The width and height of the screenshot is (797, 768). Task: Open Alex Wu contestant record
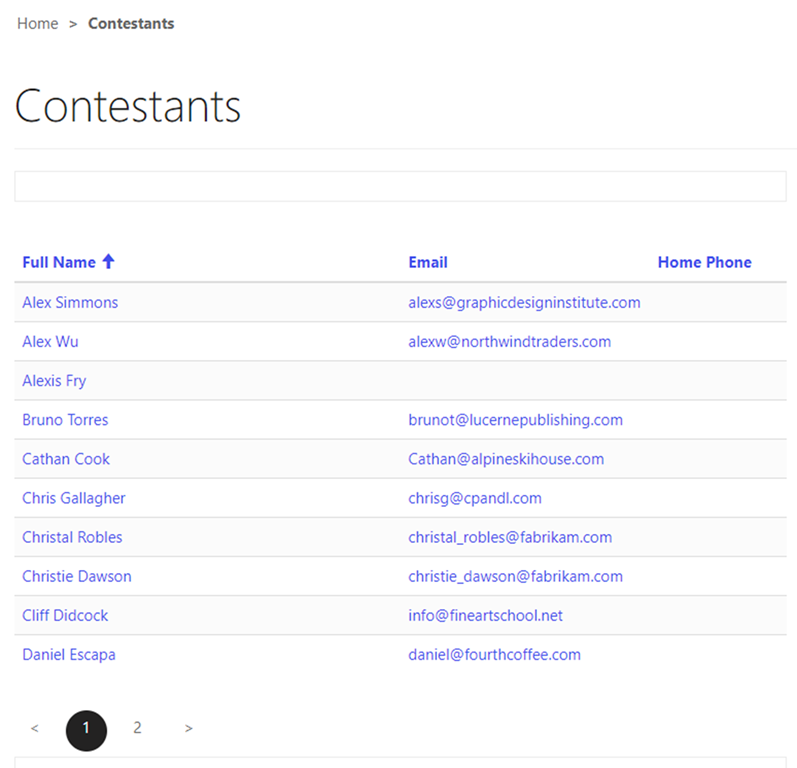pos(50,341)
